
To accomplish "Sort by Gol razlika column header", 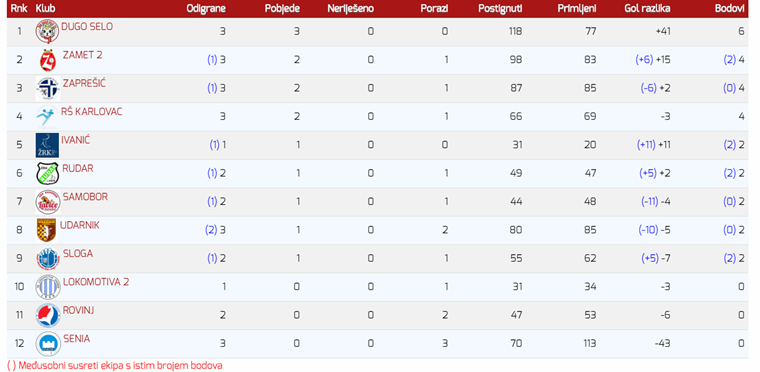I will (x=648, y=9).
